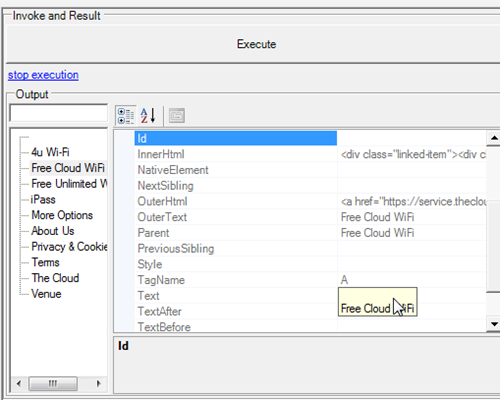Click the tree scroll right arrow
Image resolution: width=500 pixels, height=400 pixels.
coord(98,383)
